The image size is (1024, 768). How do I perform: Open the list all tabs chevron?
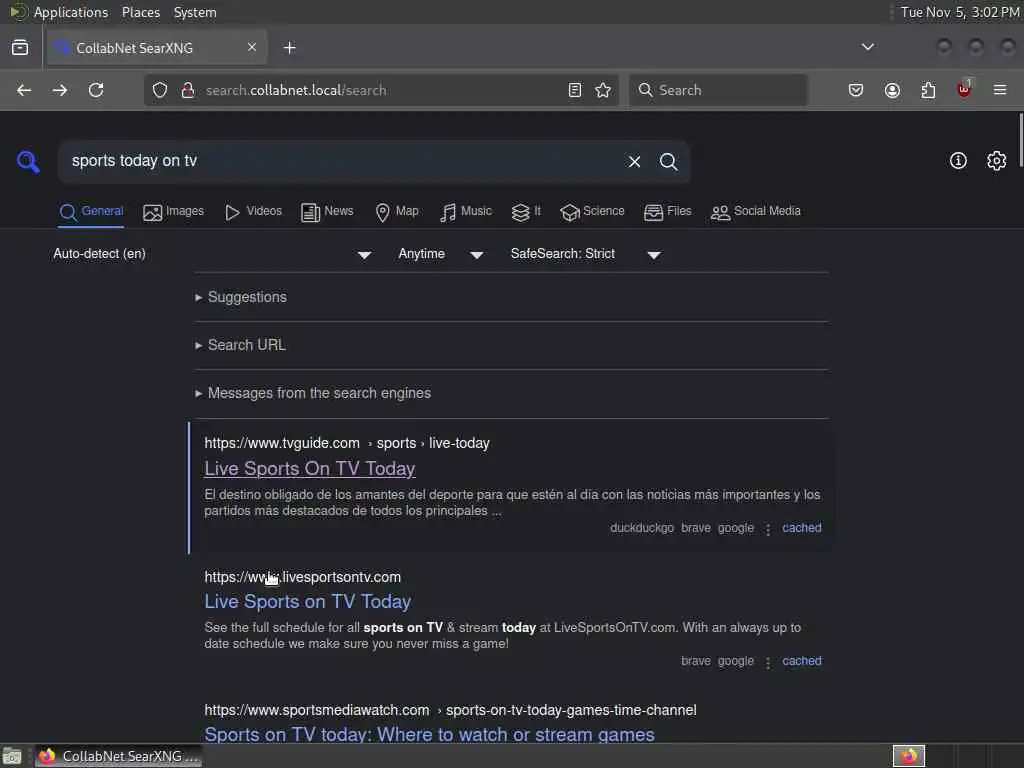[x=867, y=47]
